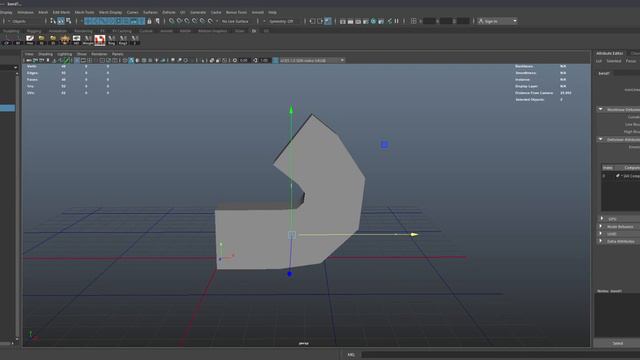Open the Mesh Display menu
This screenshot has height=360, width=640.
pyautogui.click(x=110, y=12)
